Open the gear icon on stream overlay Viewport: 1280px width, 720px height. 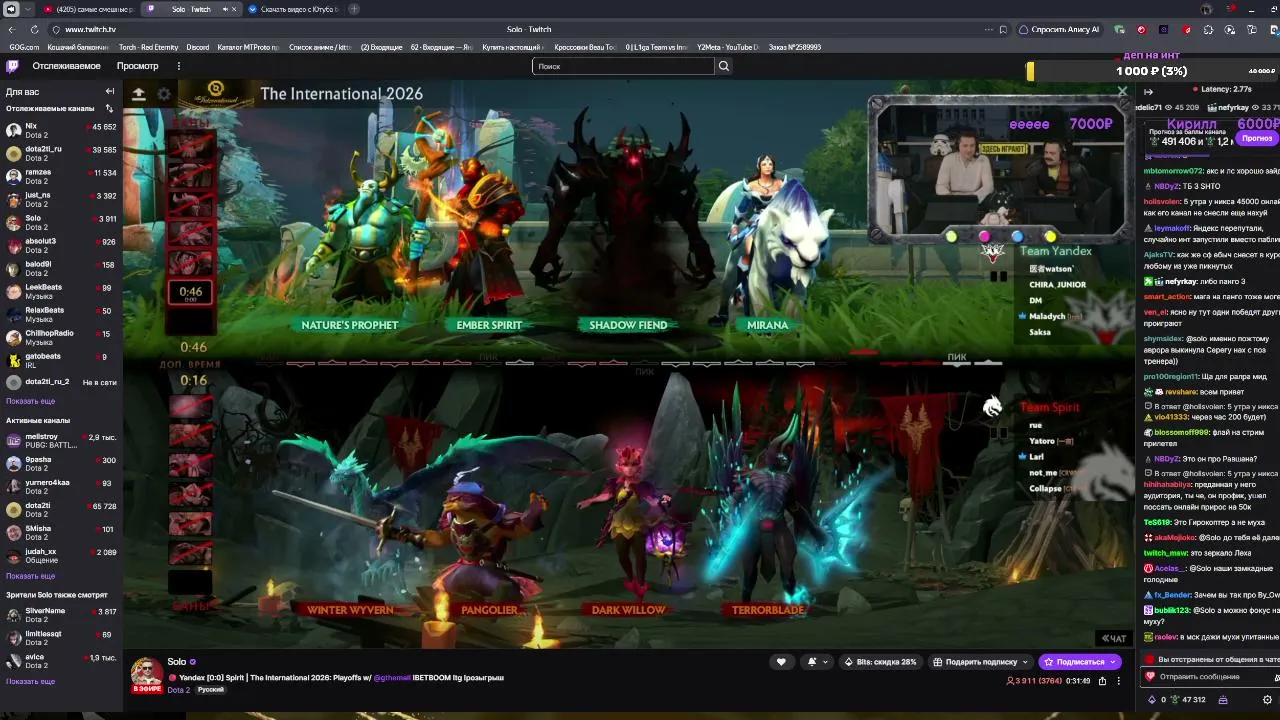click(164, 94)
